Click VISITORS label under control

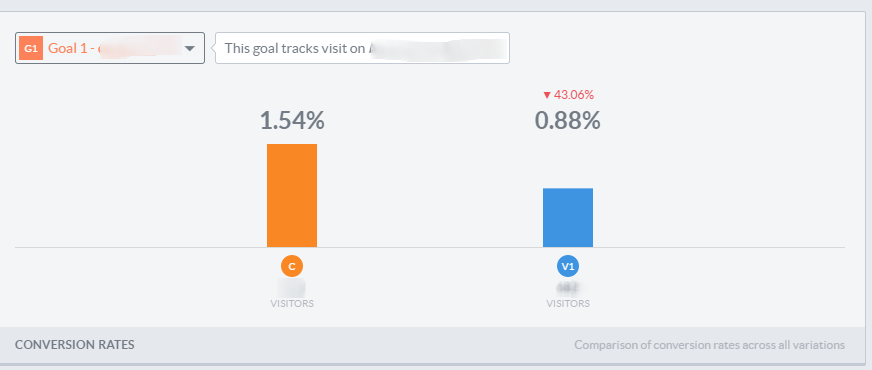coord(292,304)
